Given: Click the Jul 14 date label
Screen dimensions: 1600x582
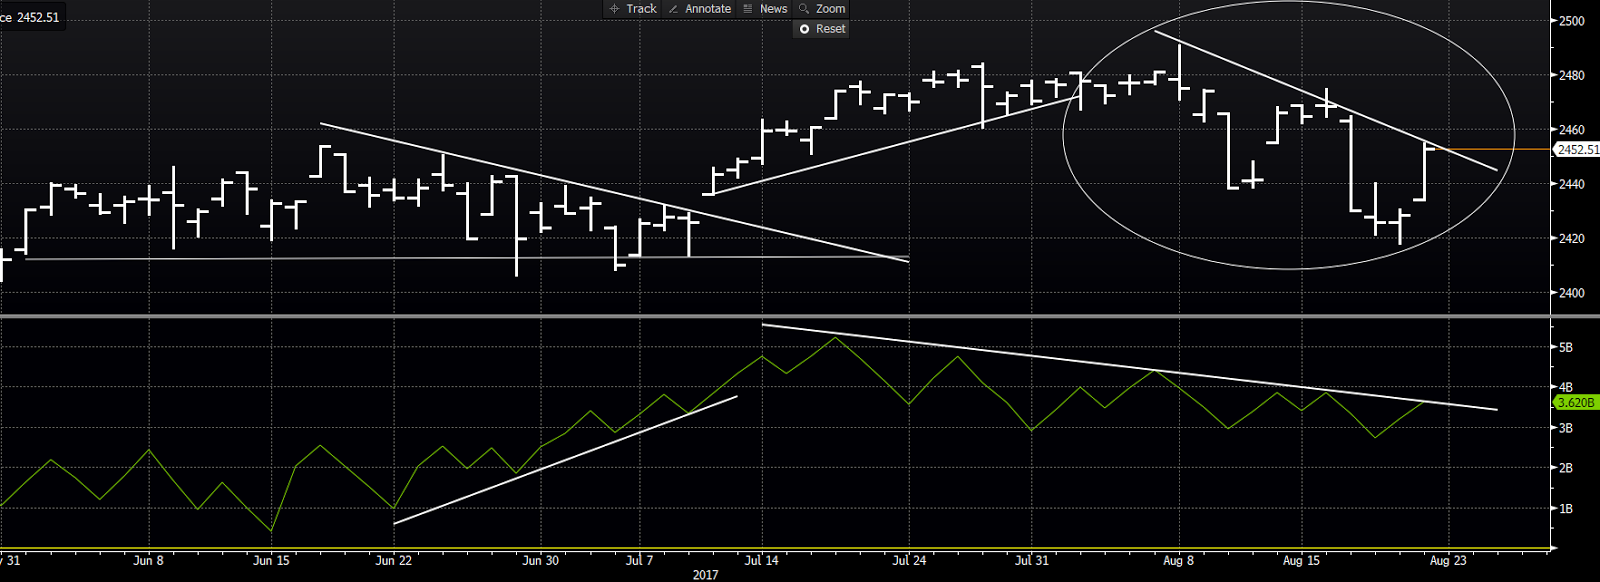Looking at the screenshot, I should pos(761,560).
